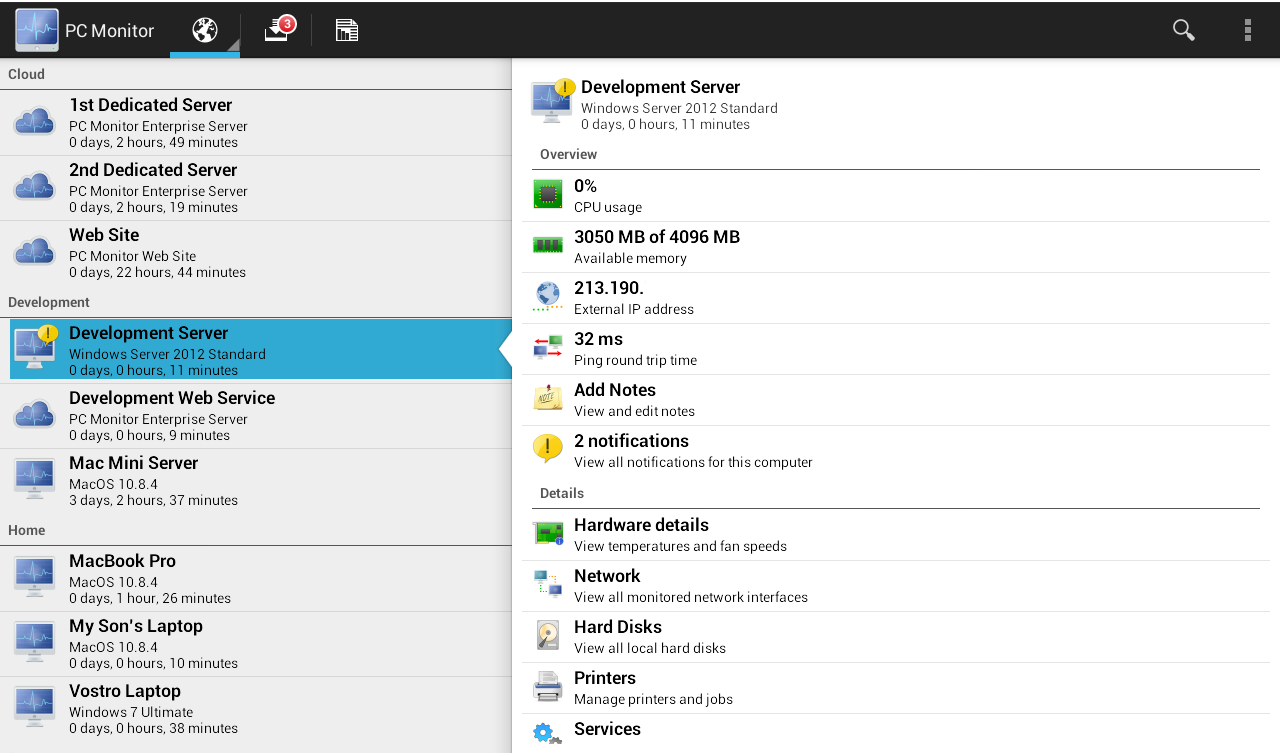Click the External IP address globe icon
Image resolution: width=1280 pixels, height=753 pixels.
coord(548,296)
